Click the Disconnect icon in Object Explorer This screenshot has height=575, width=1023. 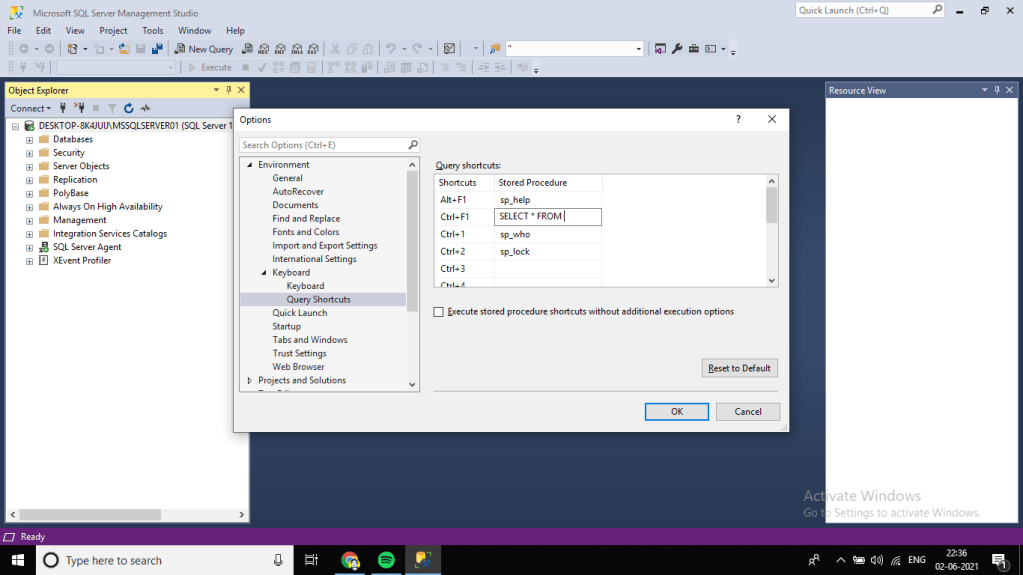click(x=79, y=108)
